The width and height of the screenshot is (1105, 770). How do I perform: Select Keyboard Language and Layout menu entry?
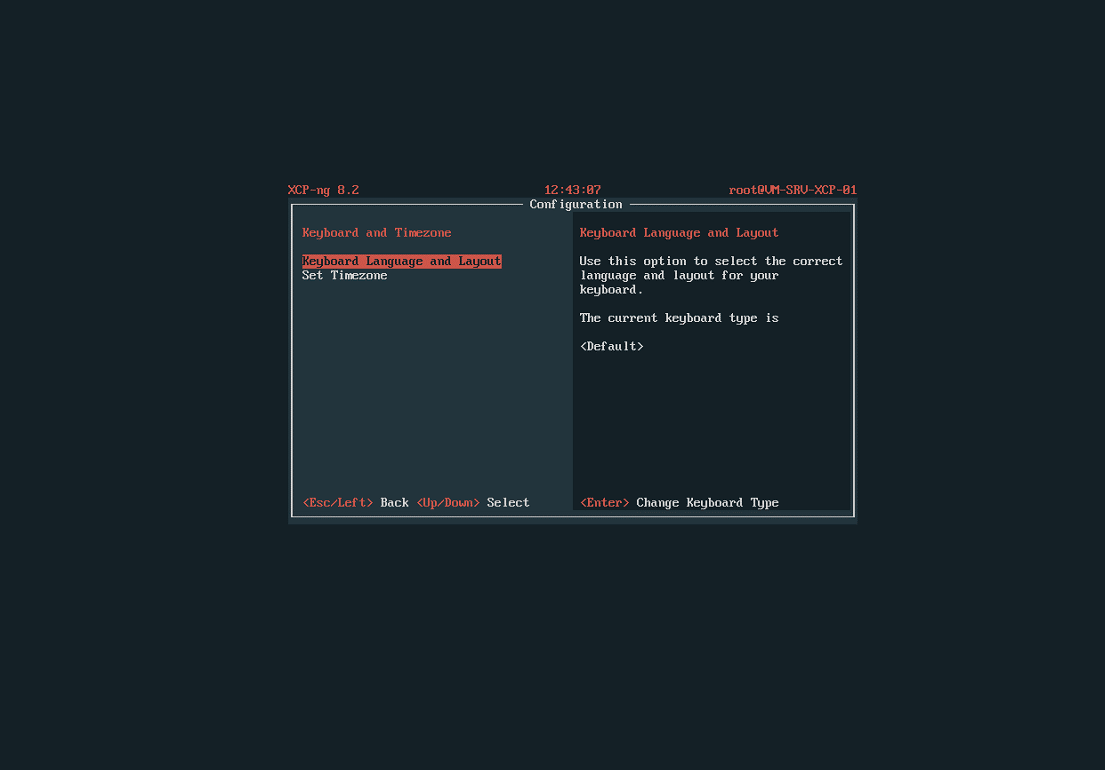coord(401,261)
